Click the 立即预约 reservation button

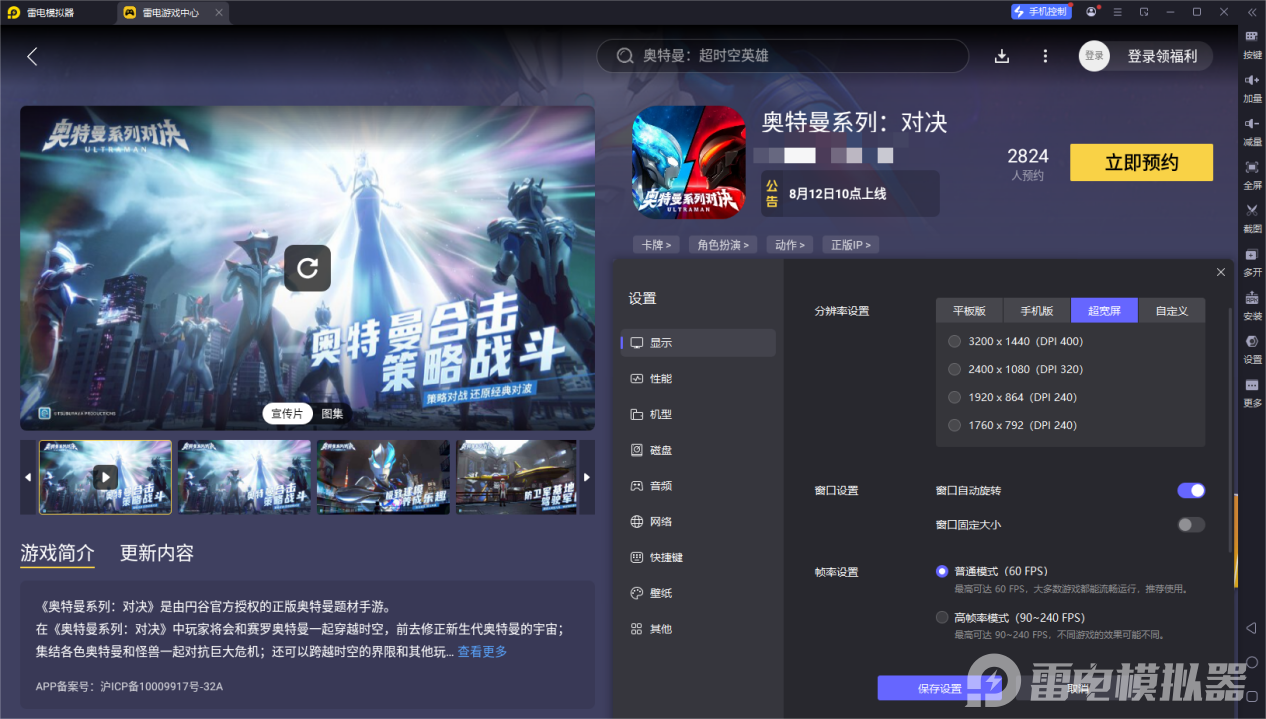click(x=1141, y=162)
